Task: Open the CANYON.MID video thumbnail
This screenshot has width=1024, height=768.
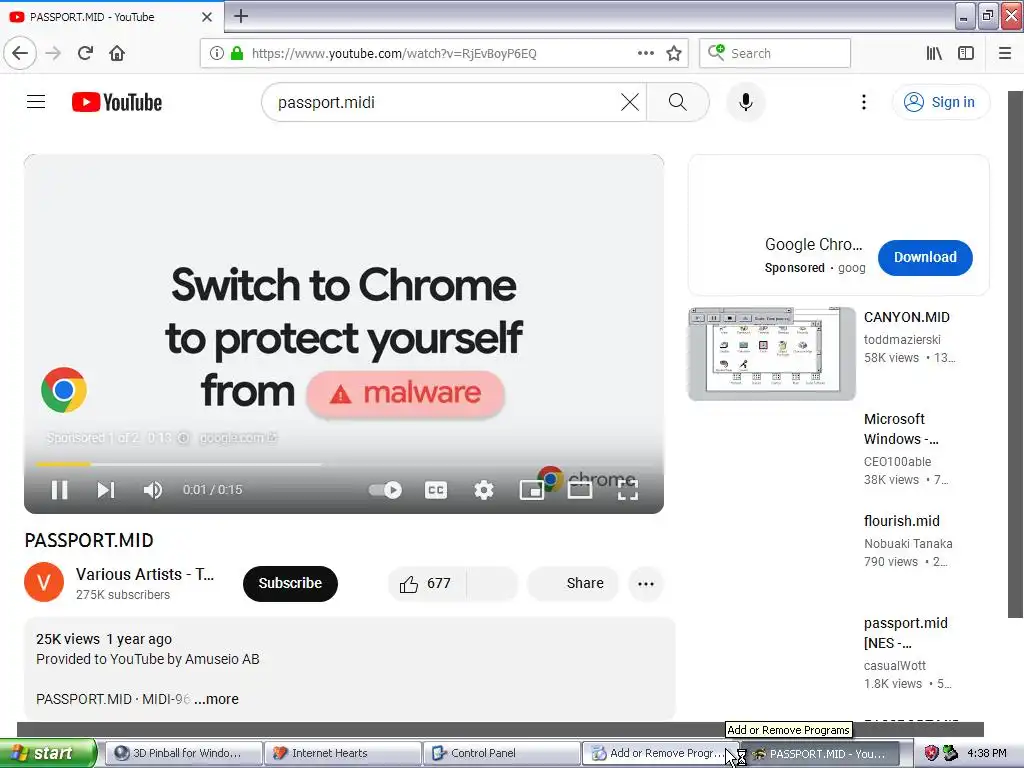Action: [x=771, y=353]
